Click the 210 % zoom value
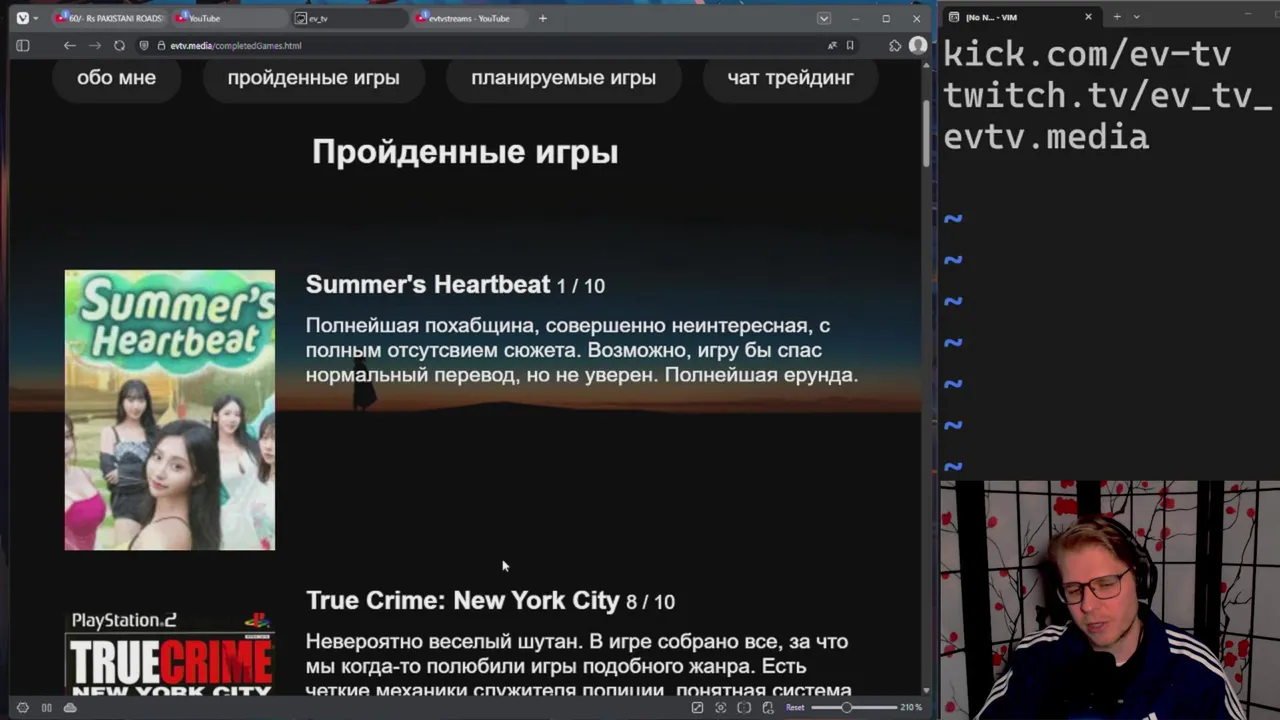The image size is (1280, 720). (910, 707)
